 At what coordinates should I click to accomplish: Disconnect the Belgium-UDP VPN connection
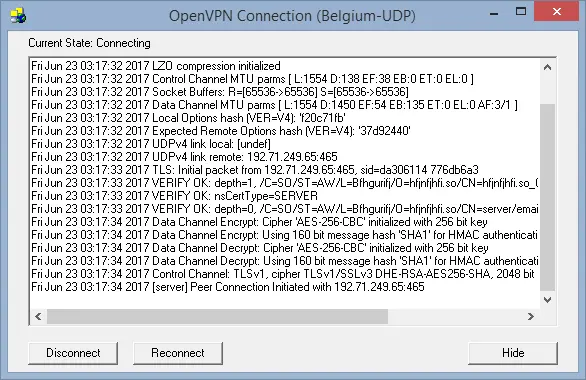click(73, 353)
